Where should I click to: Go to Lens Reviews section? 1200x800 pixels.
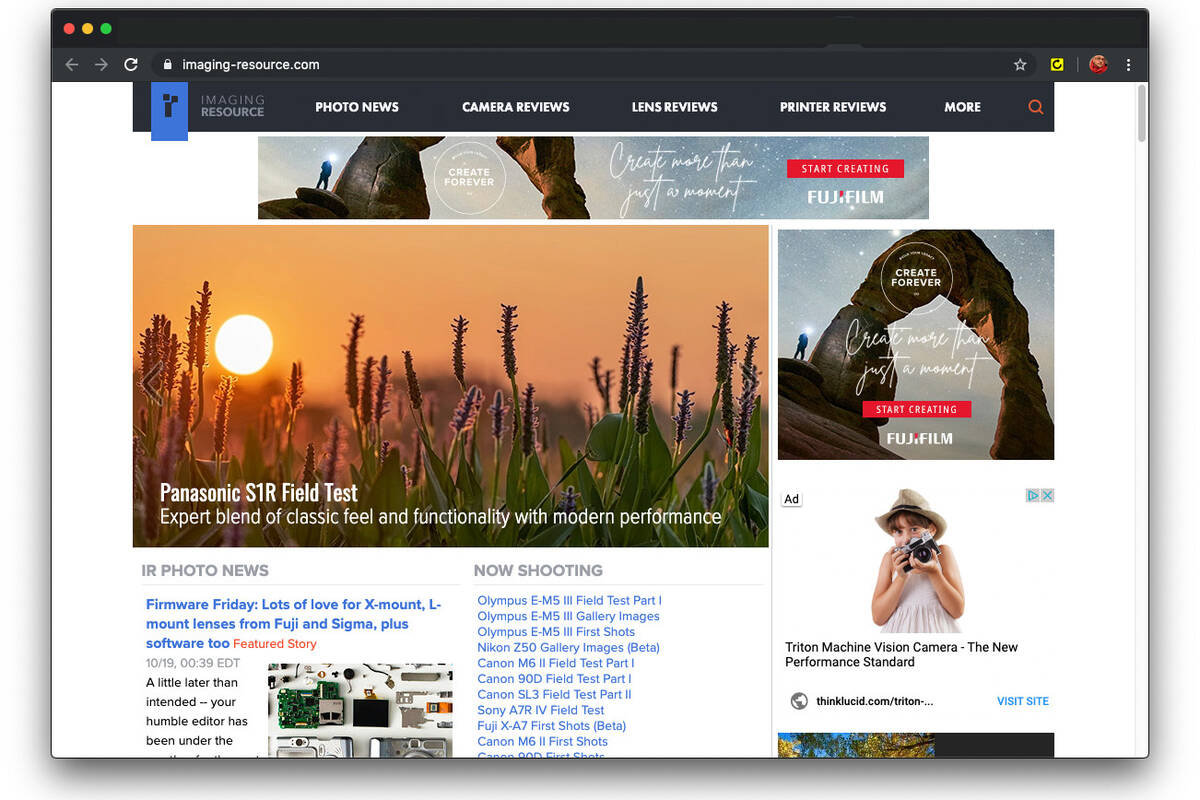[674, 107]
